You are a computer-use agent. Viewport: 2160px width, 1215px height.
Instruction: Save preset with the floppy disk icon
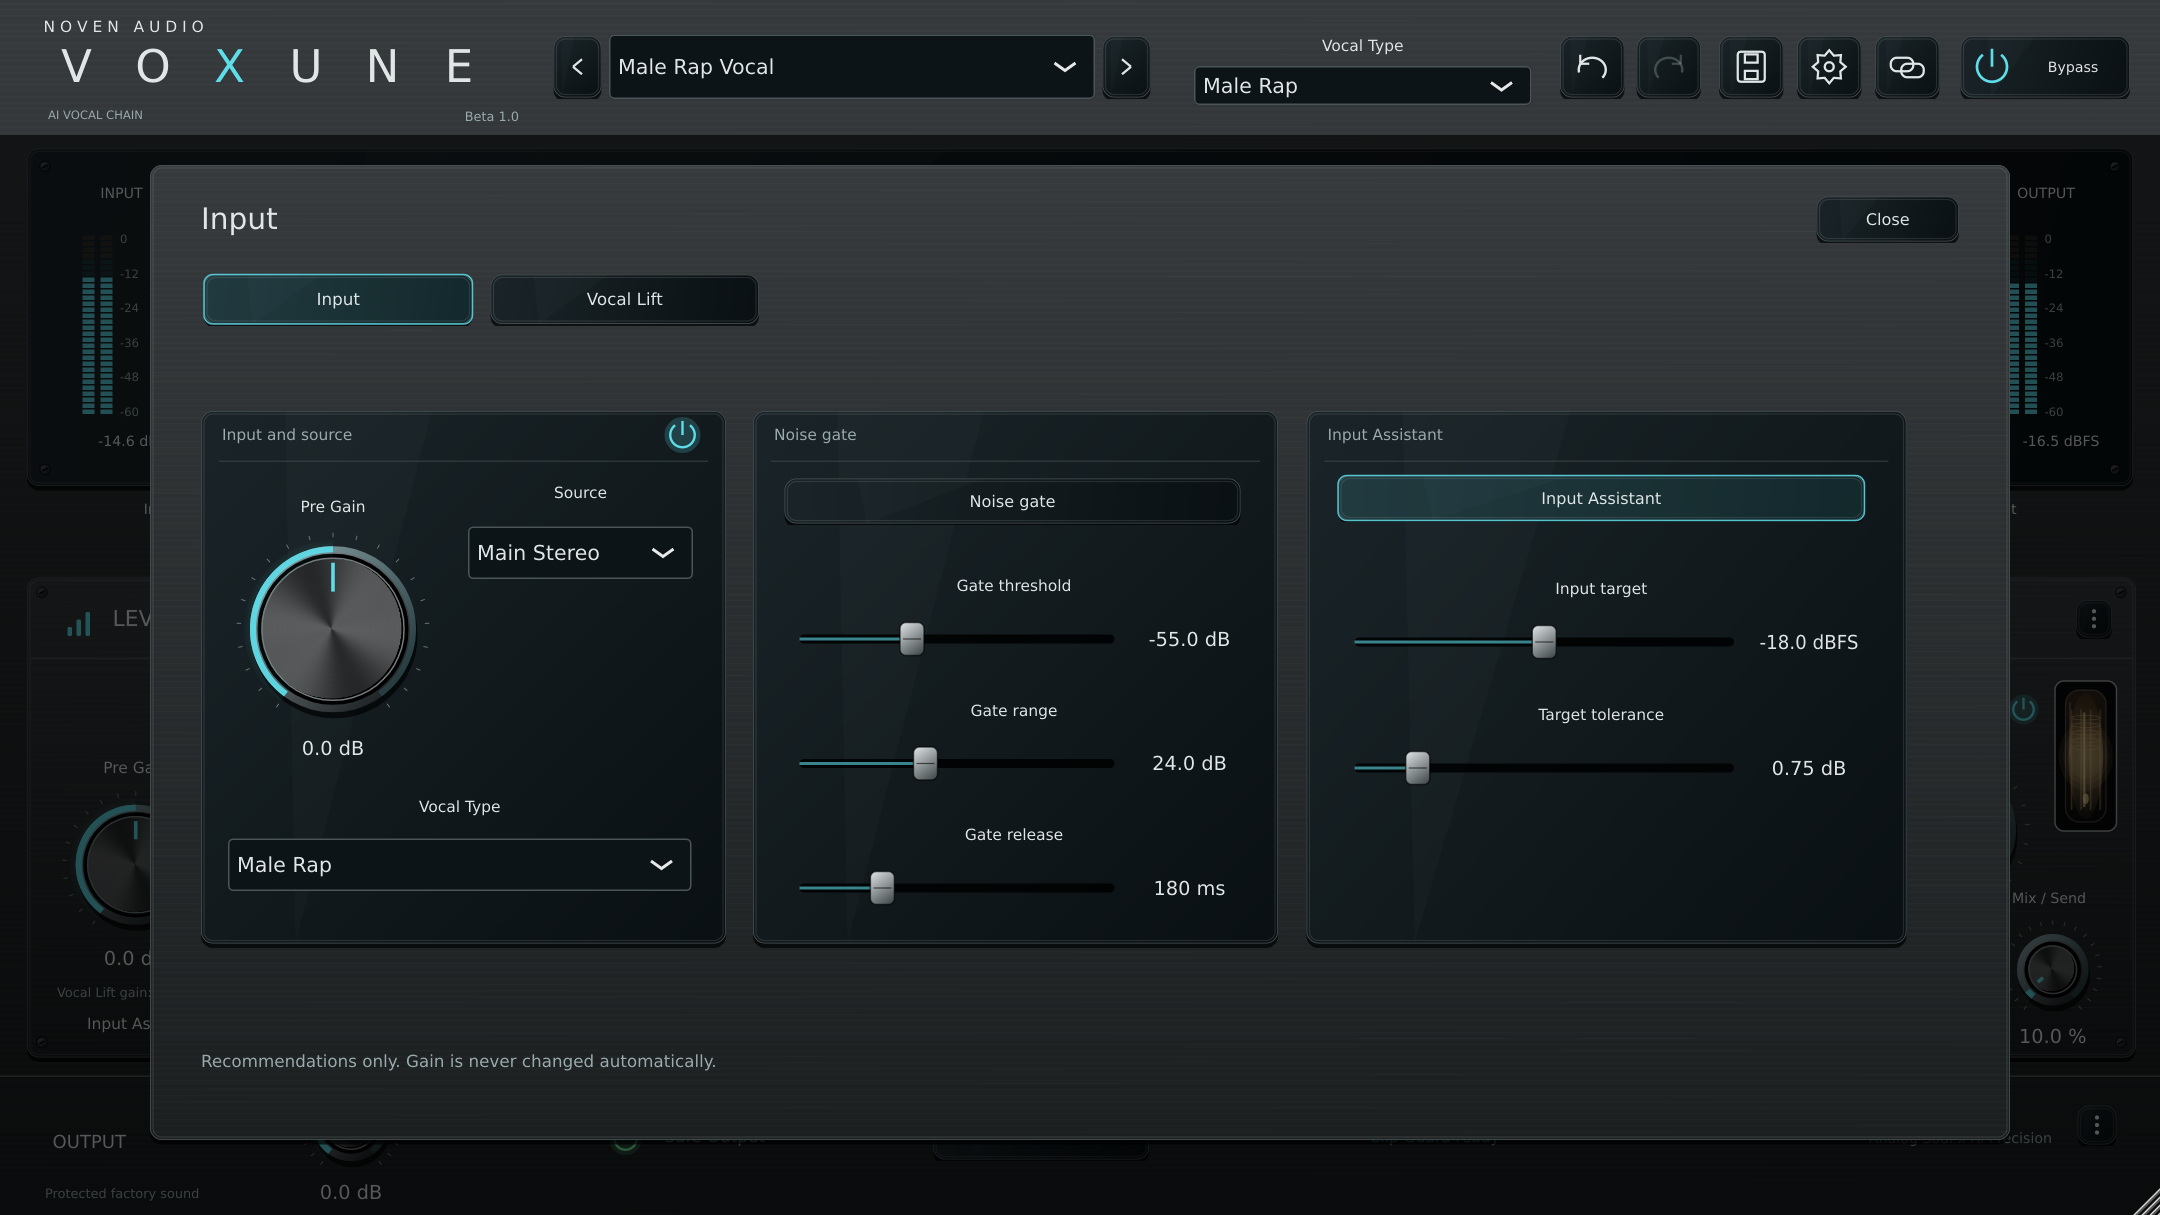pos(1750,67)
